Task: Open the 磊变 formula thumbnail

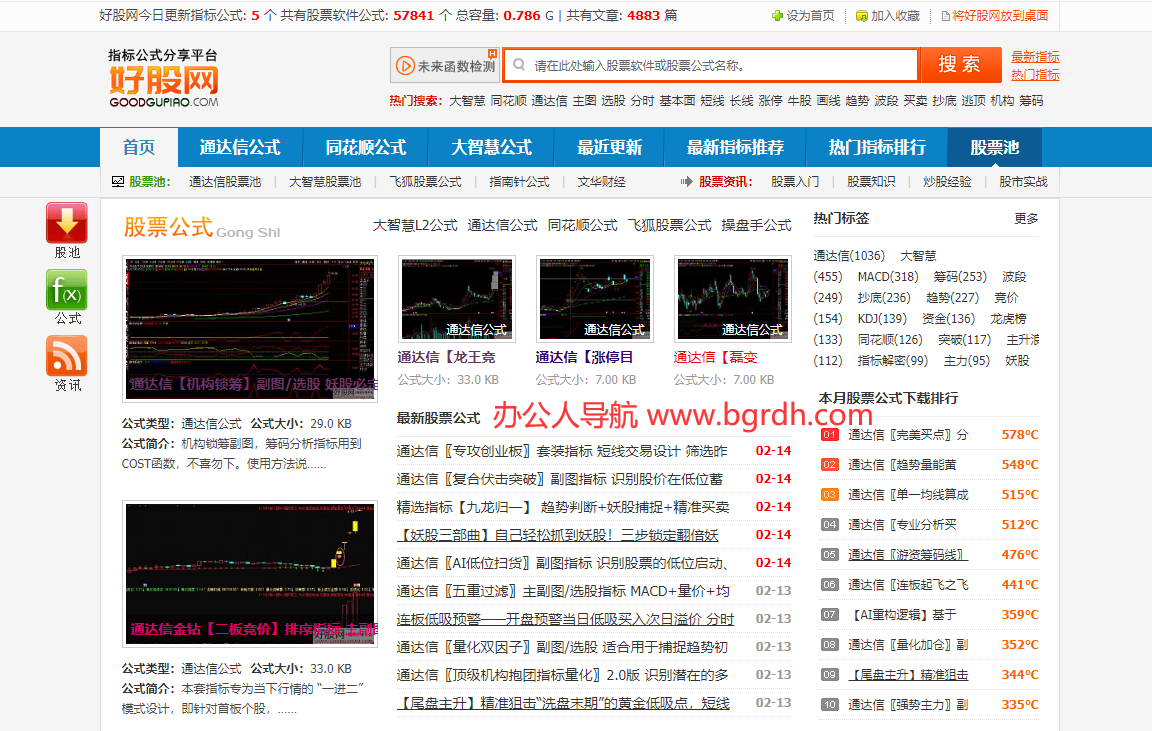Action: coord(732,298)
